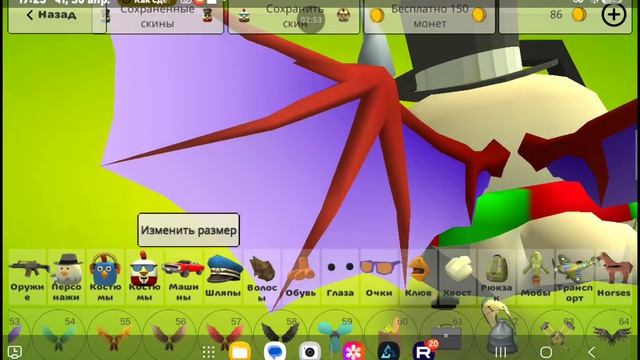640x360 pixels.
Task: Open the blue Messages app in taskbar
Action: (274, 351)
